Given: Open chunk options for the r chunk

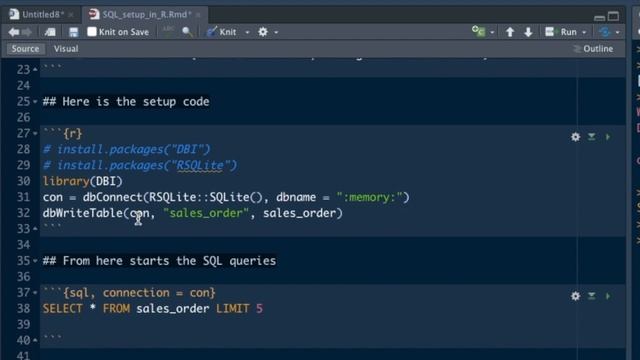Looking at the screenshot, I should pos(576,137).
